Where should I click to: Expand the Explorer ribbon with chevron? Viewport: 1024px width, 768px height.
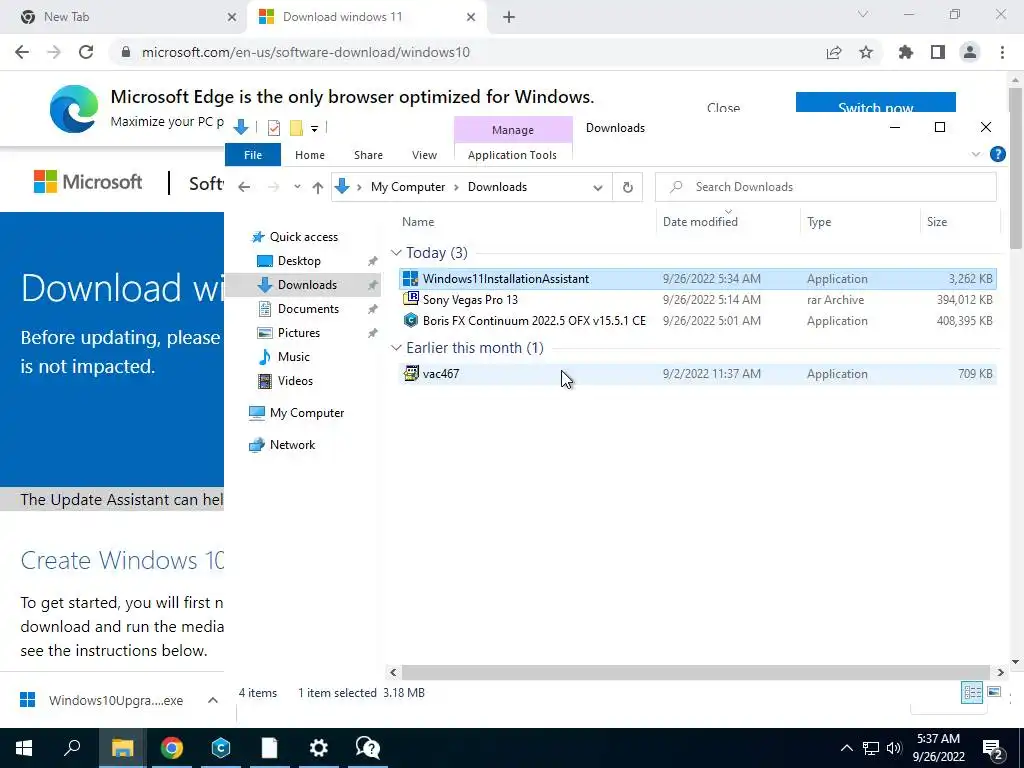(x=976, y=154)
